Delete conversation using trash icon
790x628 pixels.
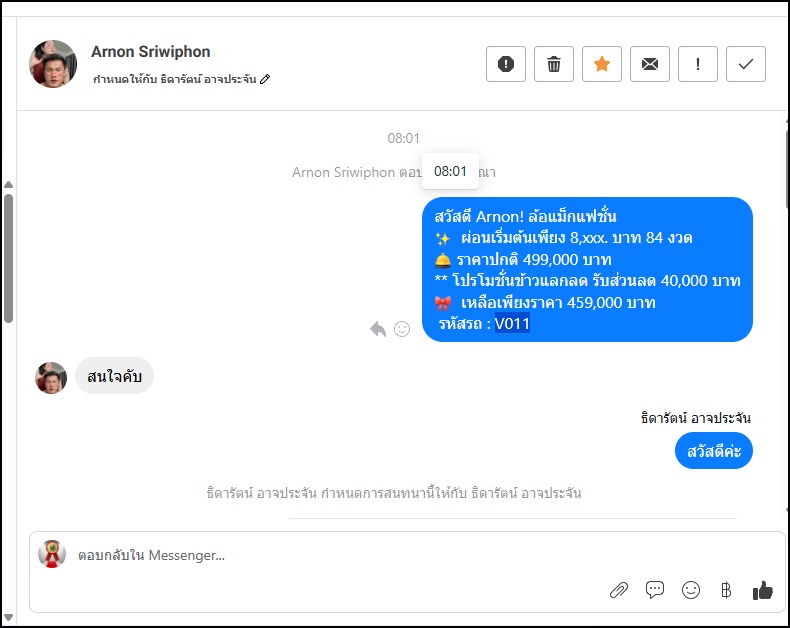[554, 64]
